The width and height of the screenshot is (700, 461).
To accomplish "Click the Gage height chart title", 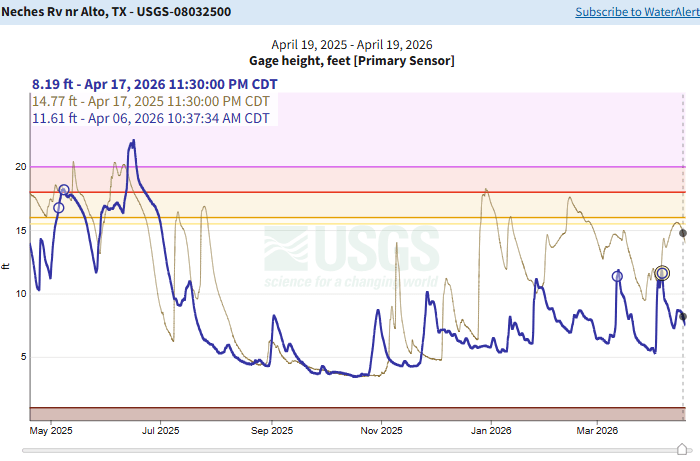I will tap(352, 61).
